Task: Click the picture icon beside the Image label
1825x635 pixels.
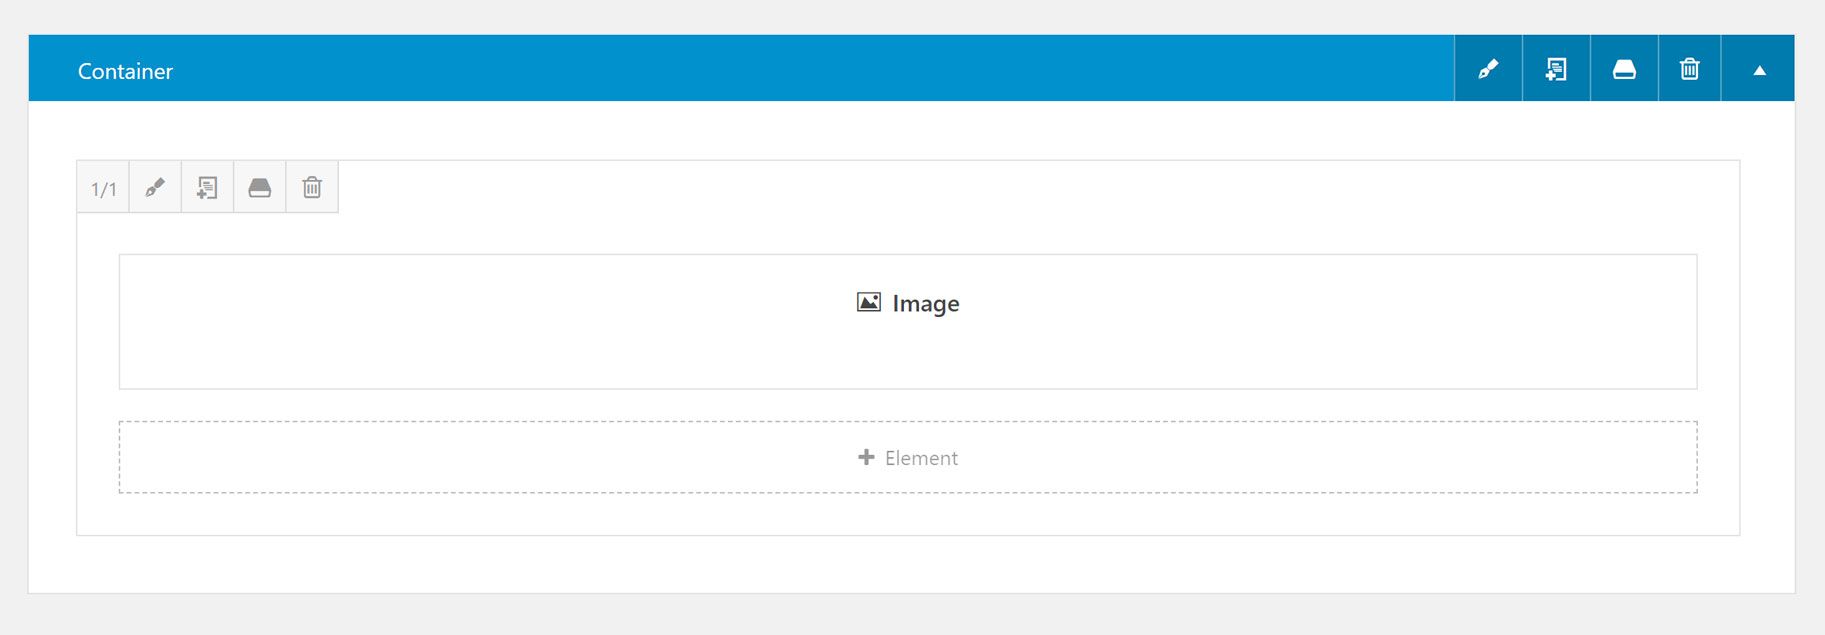Action: (x=869, y=302)
